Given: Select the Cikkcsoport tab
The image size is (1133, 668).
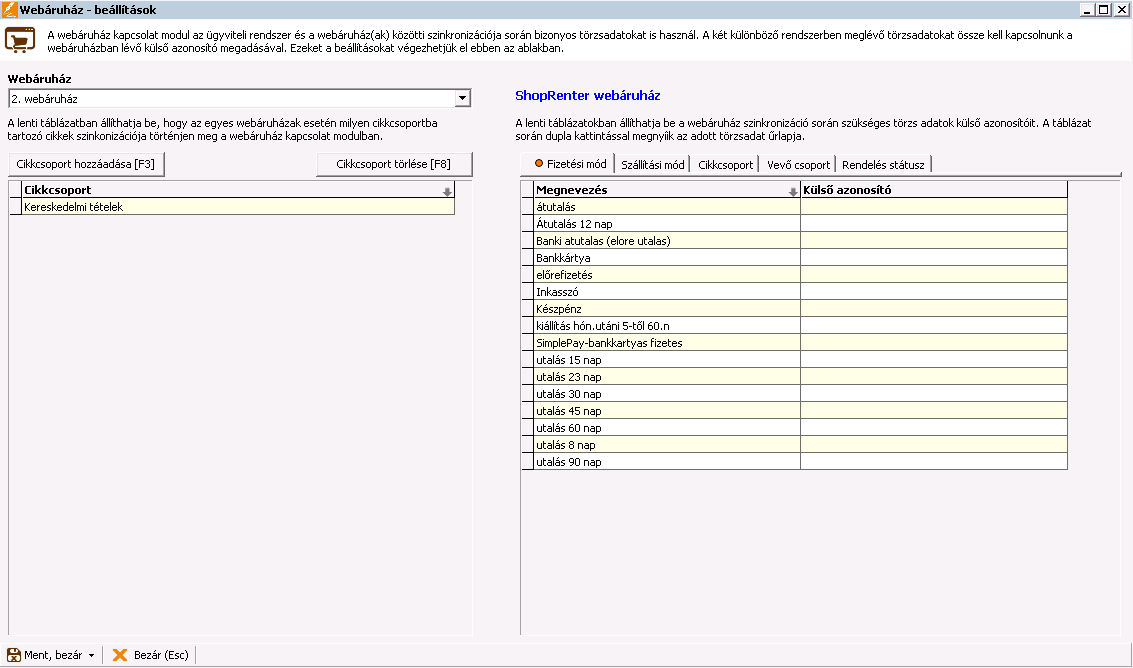Looking at the screenshot, I should tap(725, 165).
